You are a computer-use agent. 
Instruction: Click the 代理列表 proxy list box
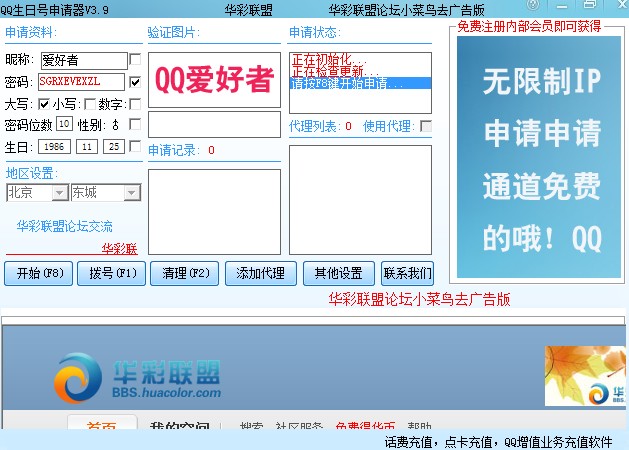tap(360, 200)
